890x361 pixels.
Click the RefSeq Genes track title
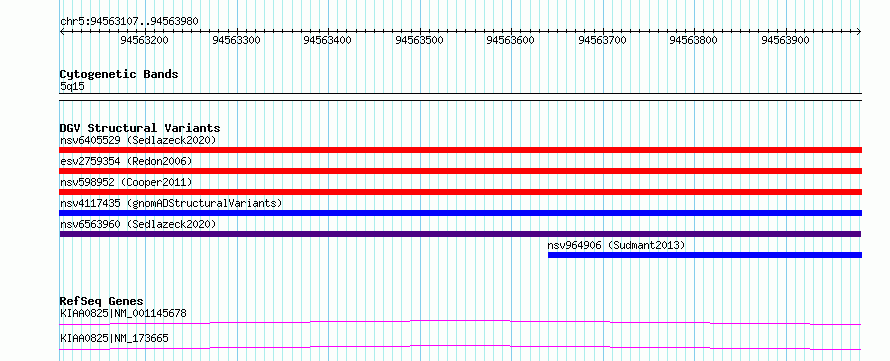(x=102, y=301)
